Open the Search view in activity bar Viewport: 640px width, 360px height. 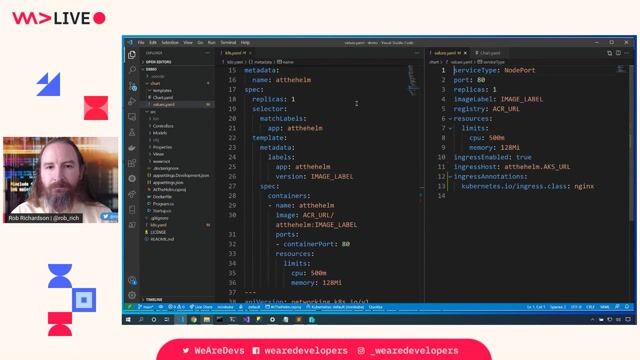[132, 70]
